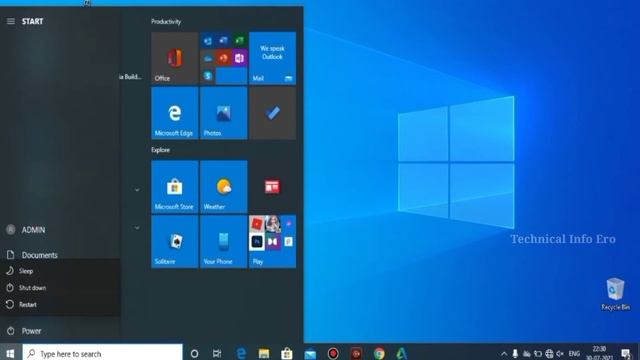Open the Action Center notifications icon
The image size is (640, 360).
point(626,353)
